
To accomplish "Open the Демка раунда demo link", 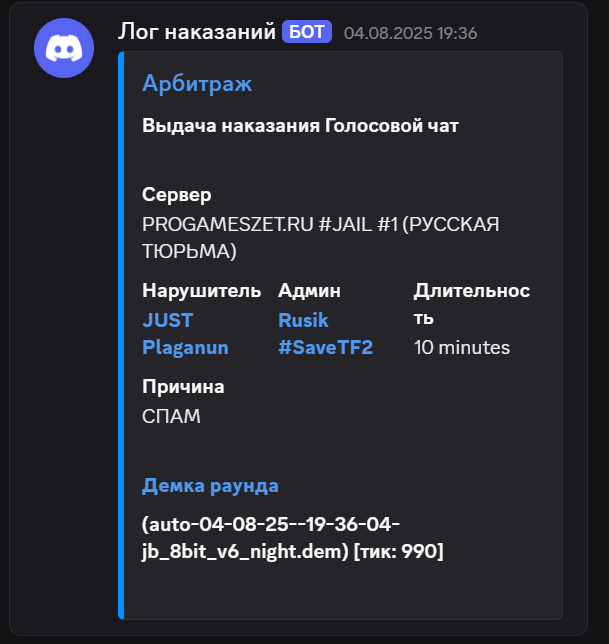I will (x=210, y=486).
